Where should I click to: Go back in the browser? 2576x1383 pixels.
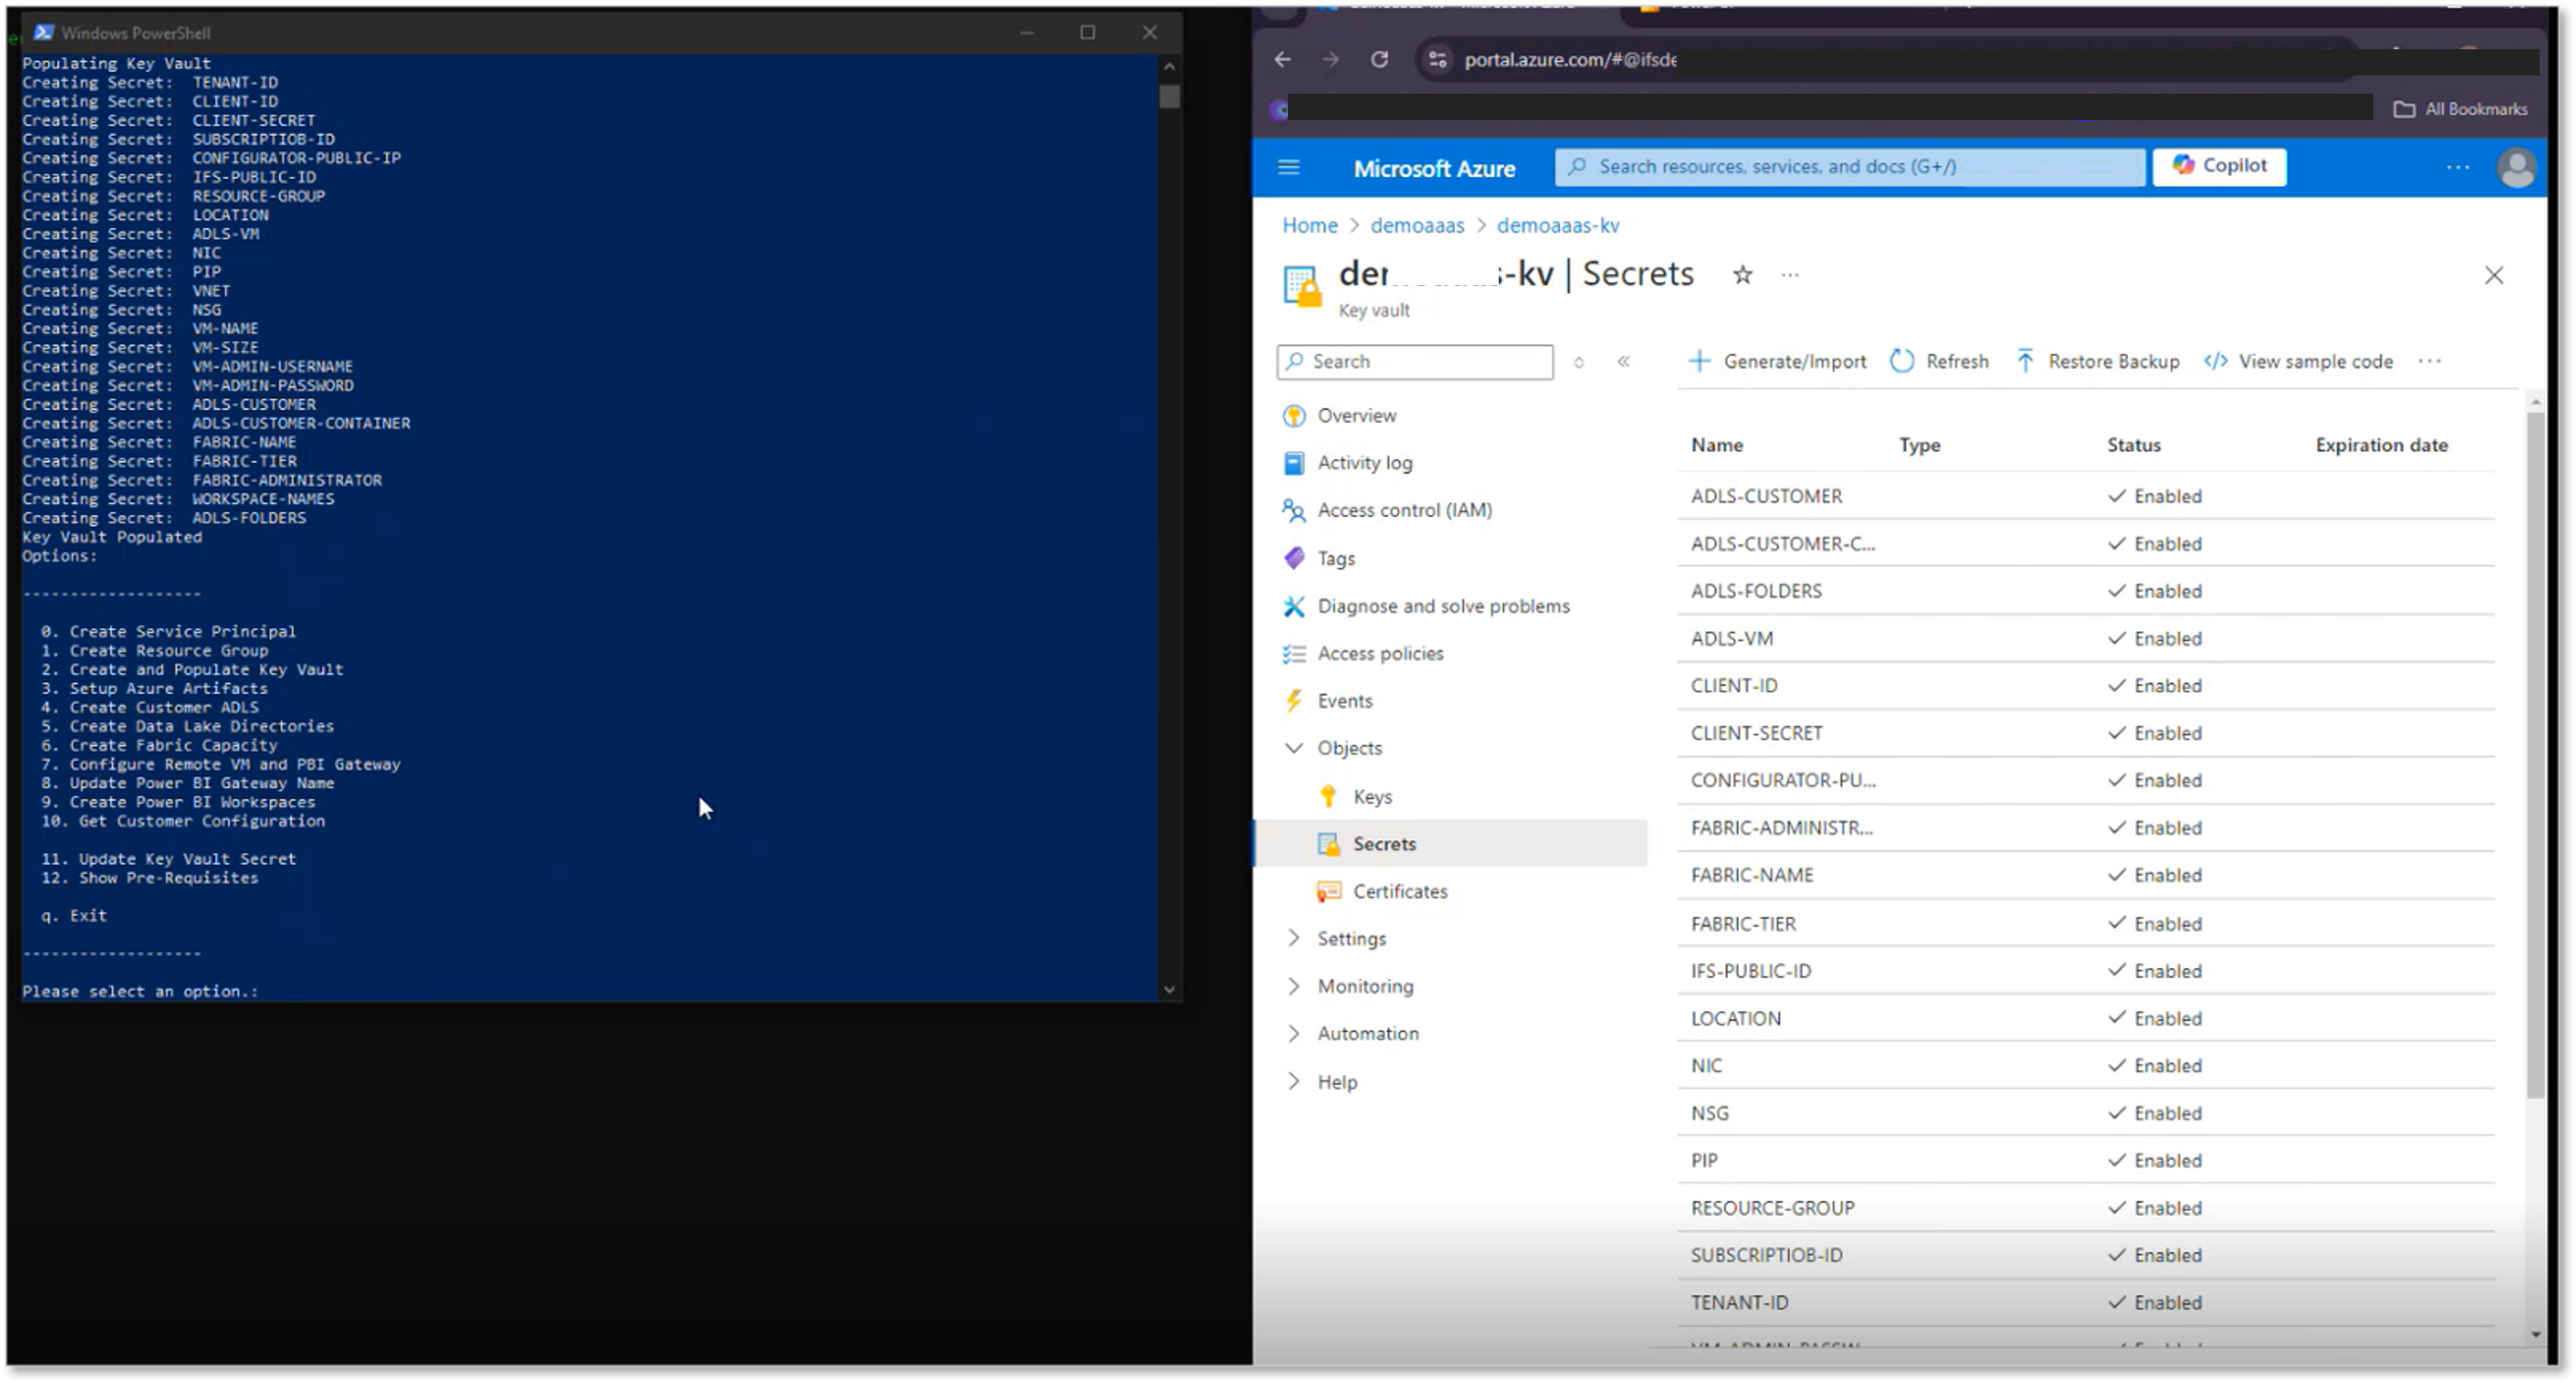(1282, 60)
